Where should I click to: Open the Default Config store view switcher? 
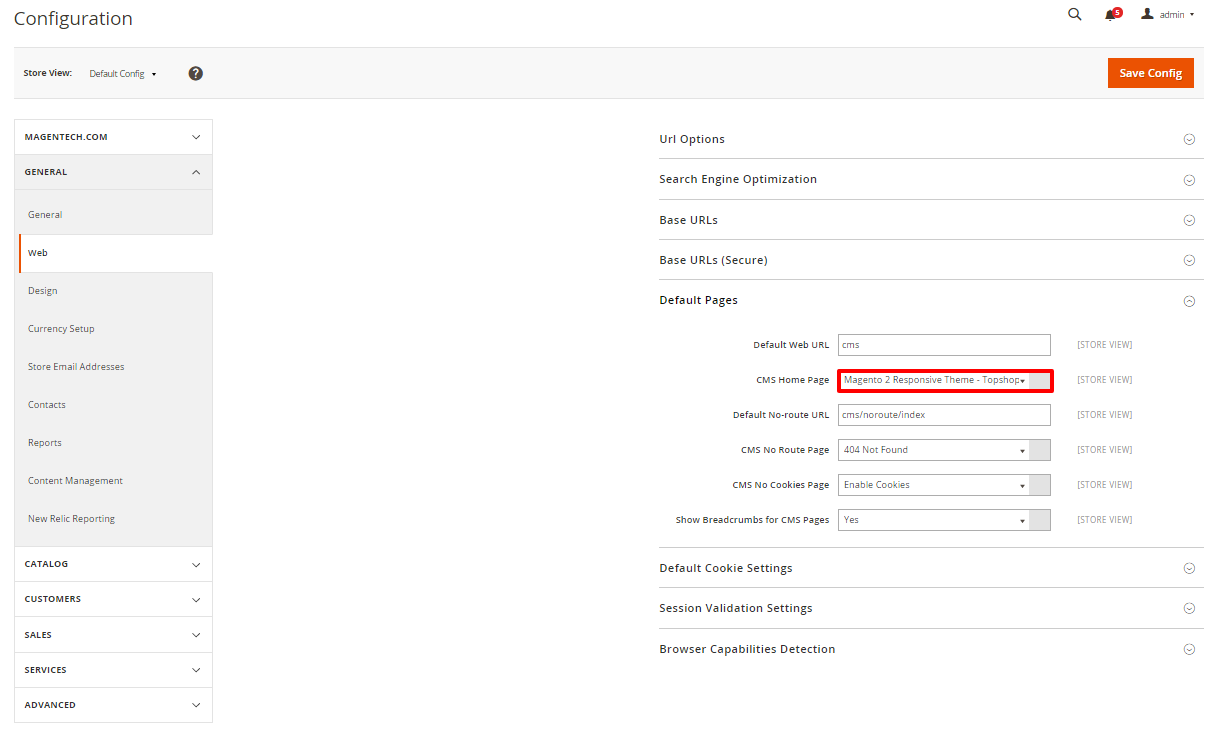[x=123, y=74]
